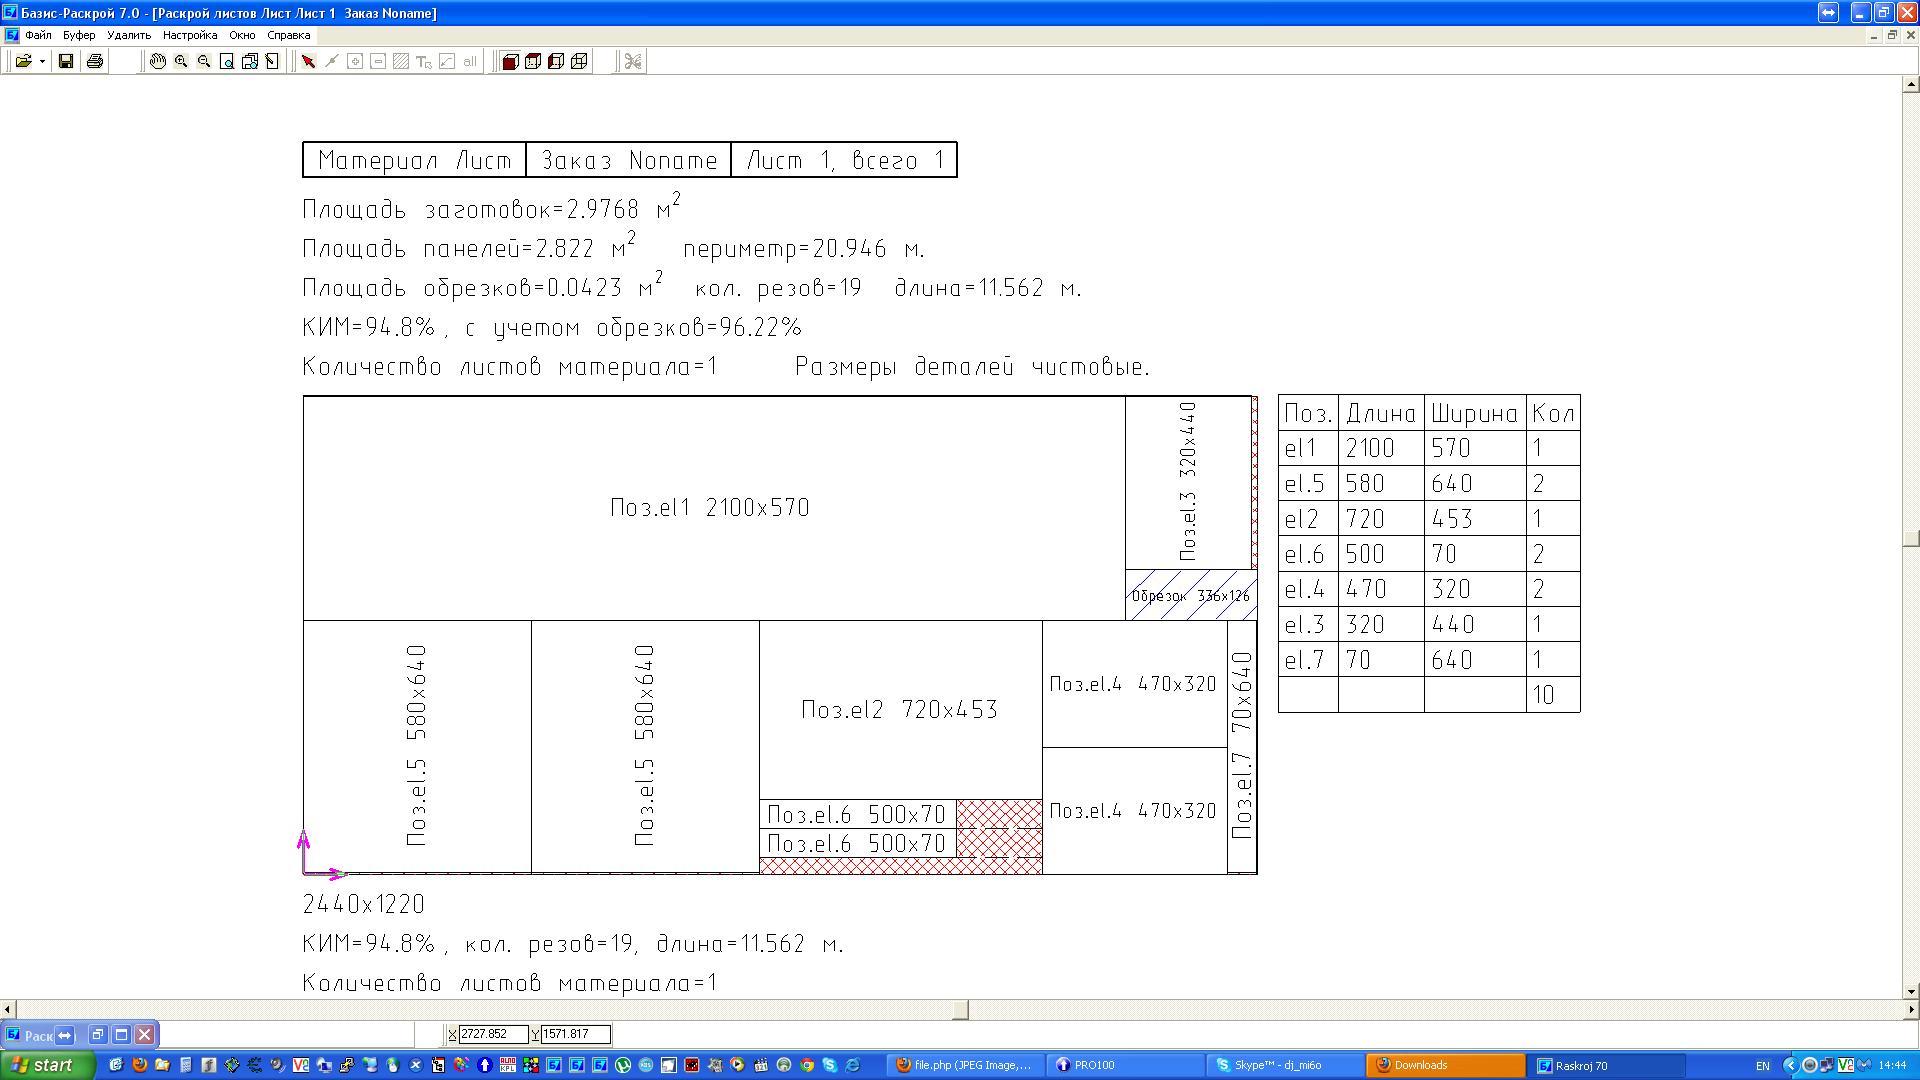
Task: Open the Файл menu
Action: pyautogui.click(x=38, y=35)
